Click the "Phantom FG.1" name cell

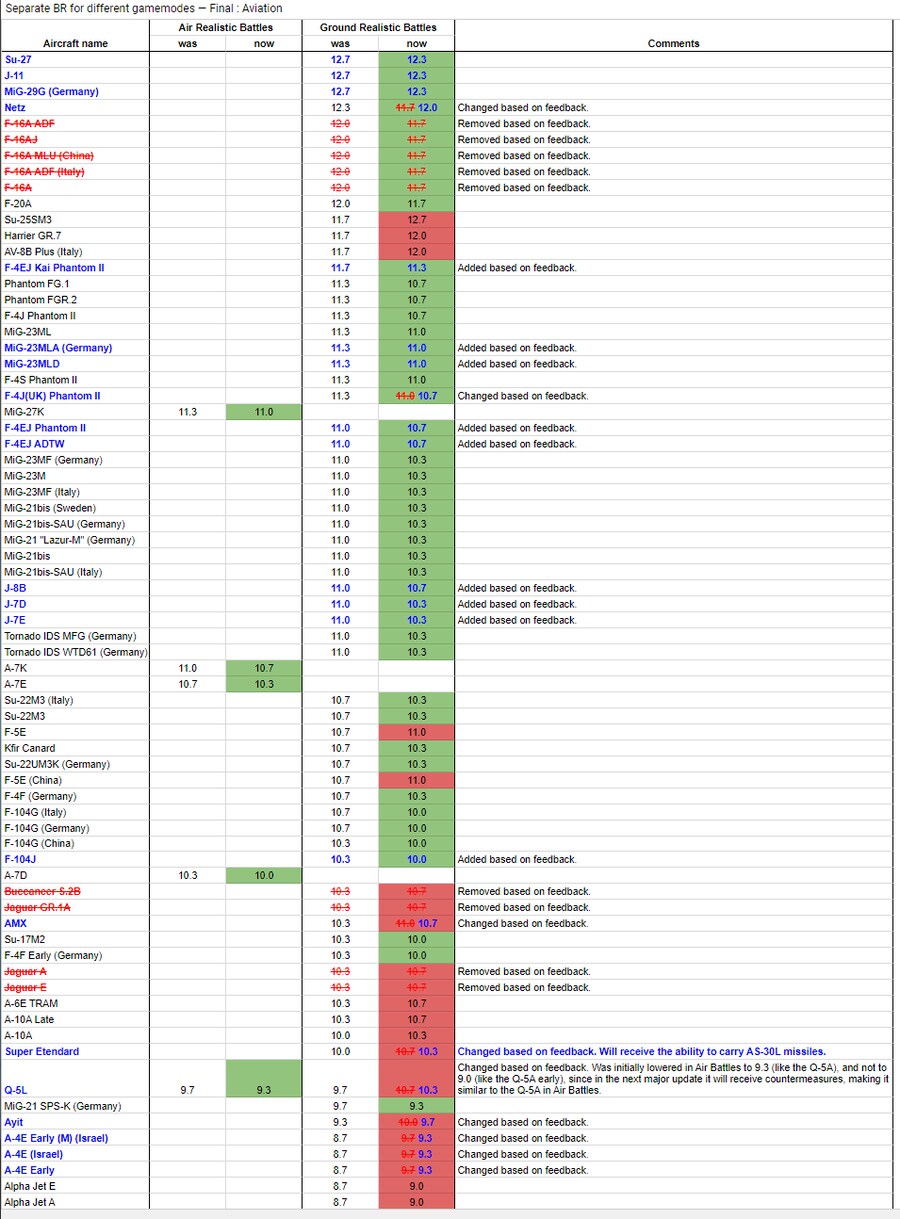coord(75,284)
